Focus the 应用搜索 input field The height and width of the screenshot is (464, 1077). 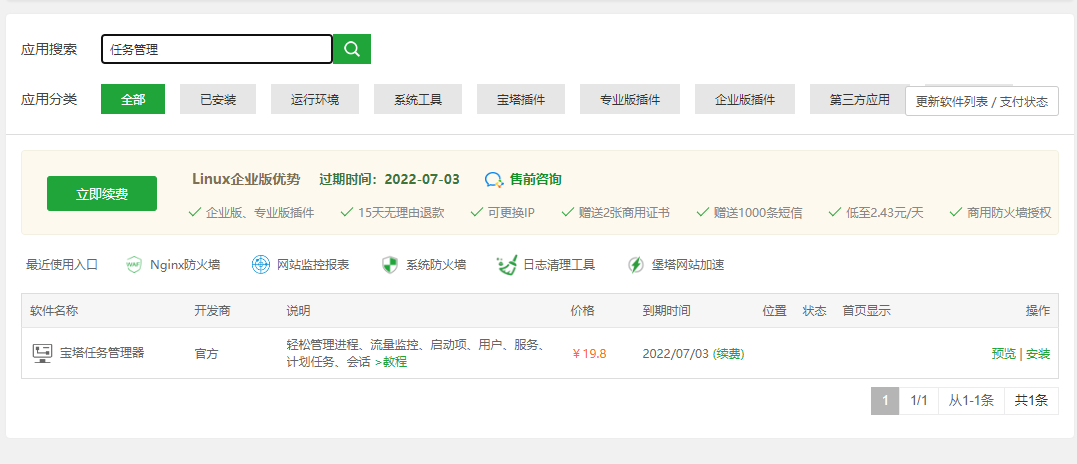217,49
